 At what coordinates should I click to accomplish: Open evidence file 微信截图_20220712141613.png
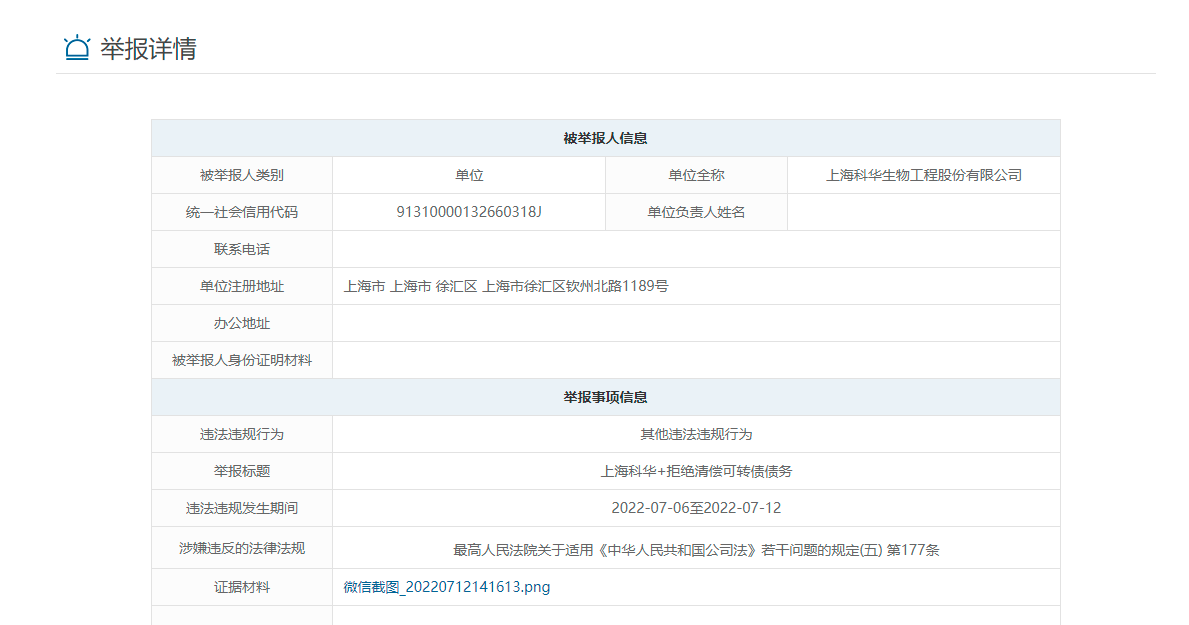447,587
